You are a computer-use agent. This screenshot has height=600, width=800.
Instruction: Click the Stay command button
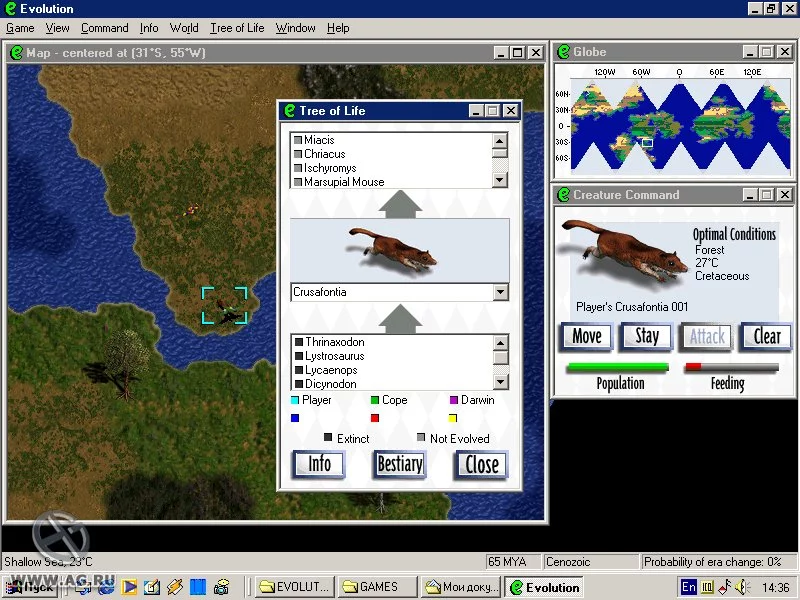pos(647,337)
